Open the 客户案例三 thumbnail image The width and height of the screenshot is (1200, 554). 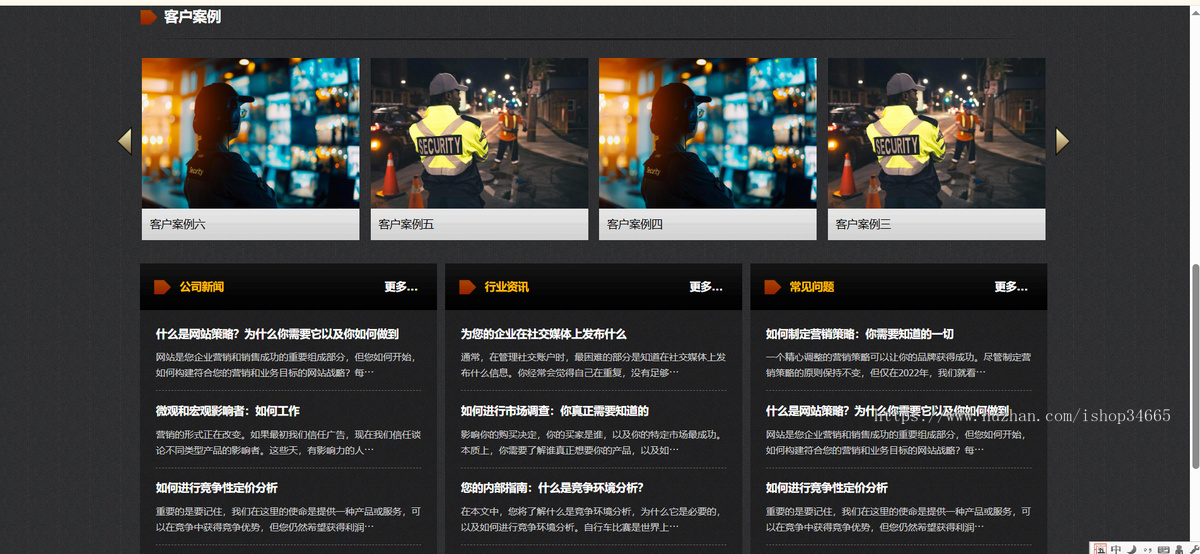click(x=937, y=133)
